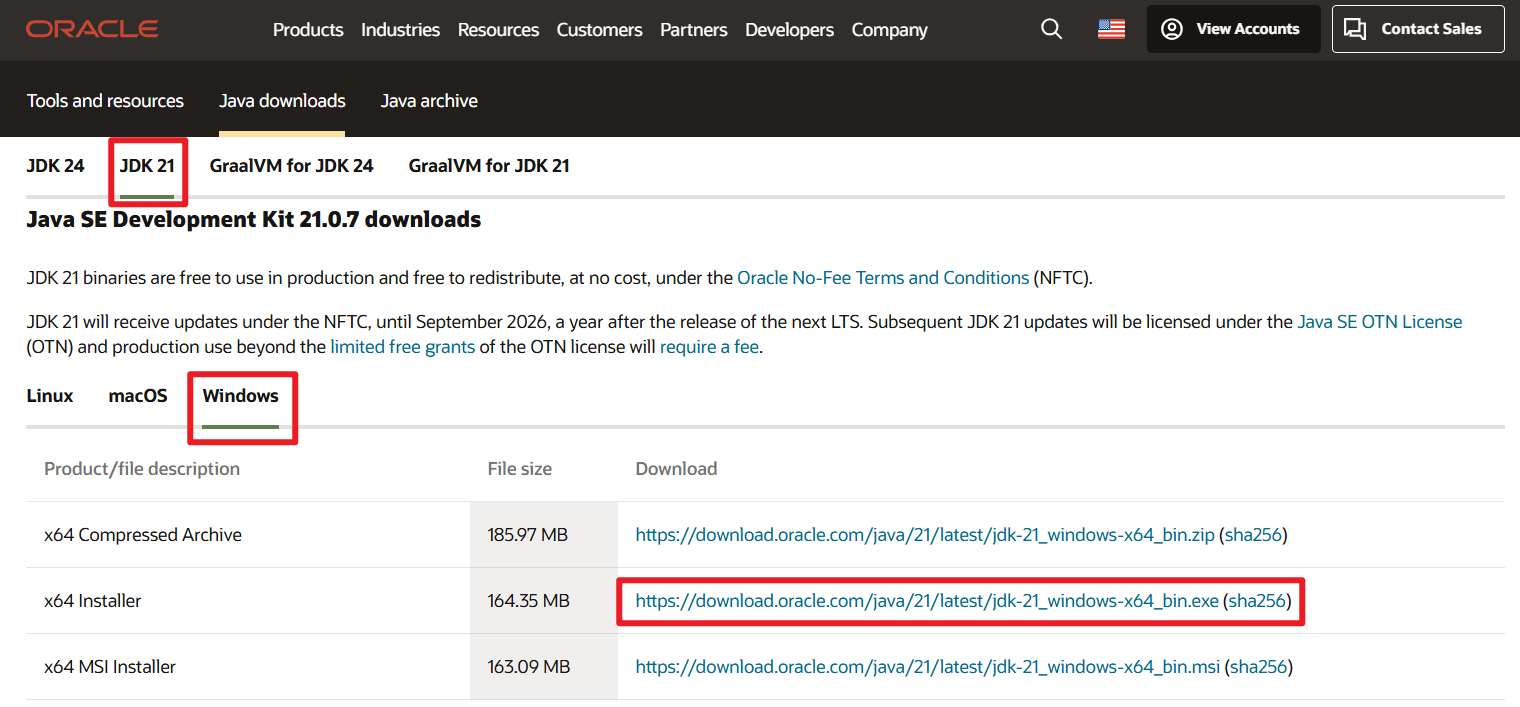Viewport: 1520px width, 707px height.
Task: Select the Java downloads tab
Action: click(x=282, y=101)
